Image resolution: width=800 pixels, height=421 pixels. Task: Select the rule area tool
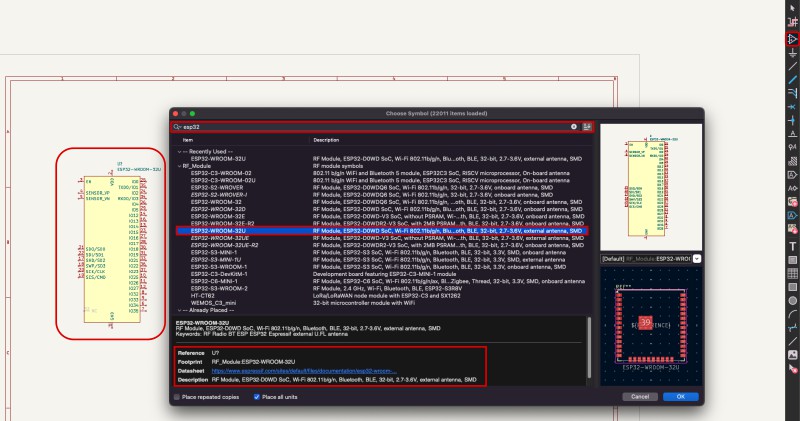(792, 161)
